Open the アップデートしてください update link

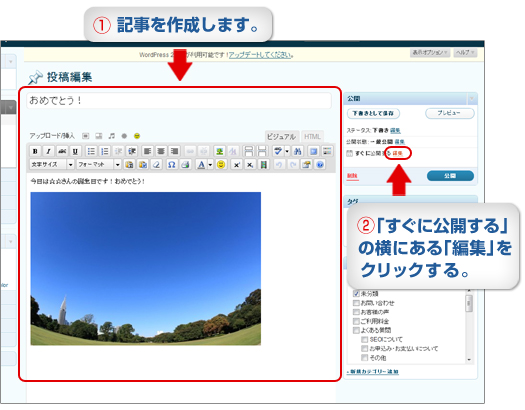click(261, 55)
